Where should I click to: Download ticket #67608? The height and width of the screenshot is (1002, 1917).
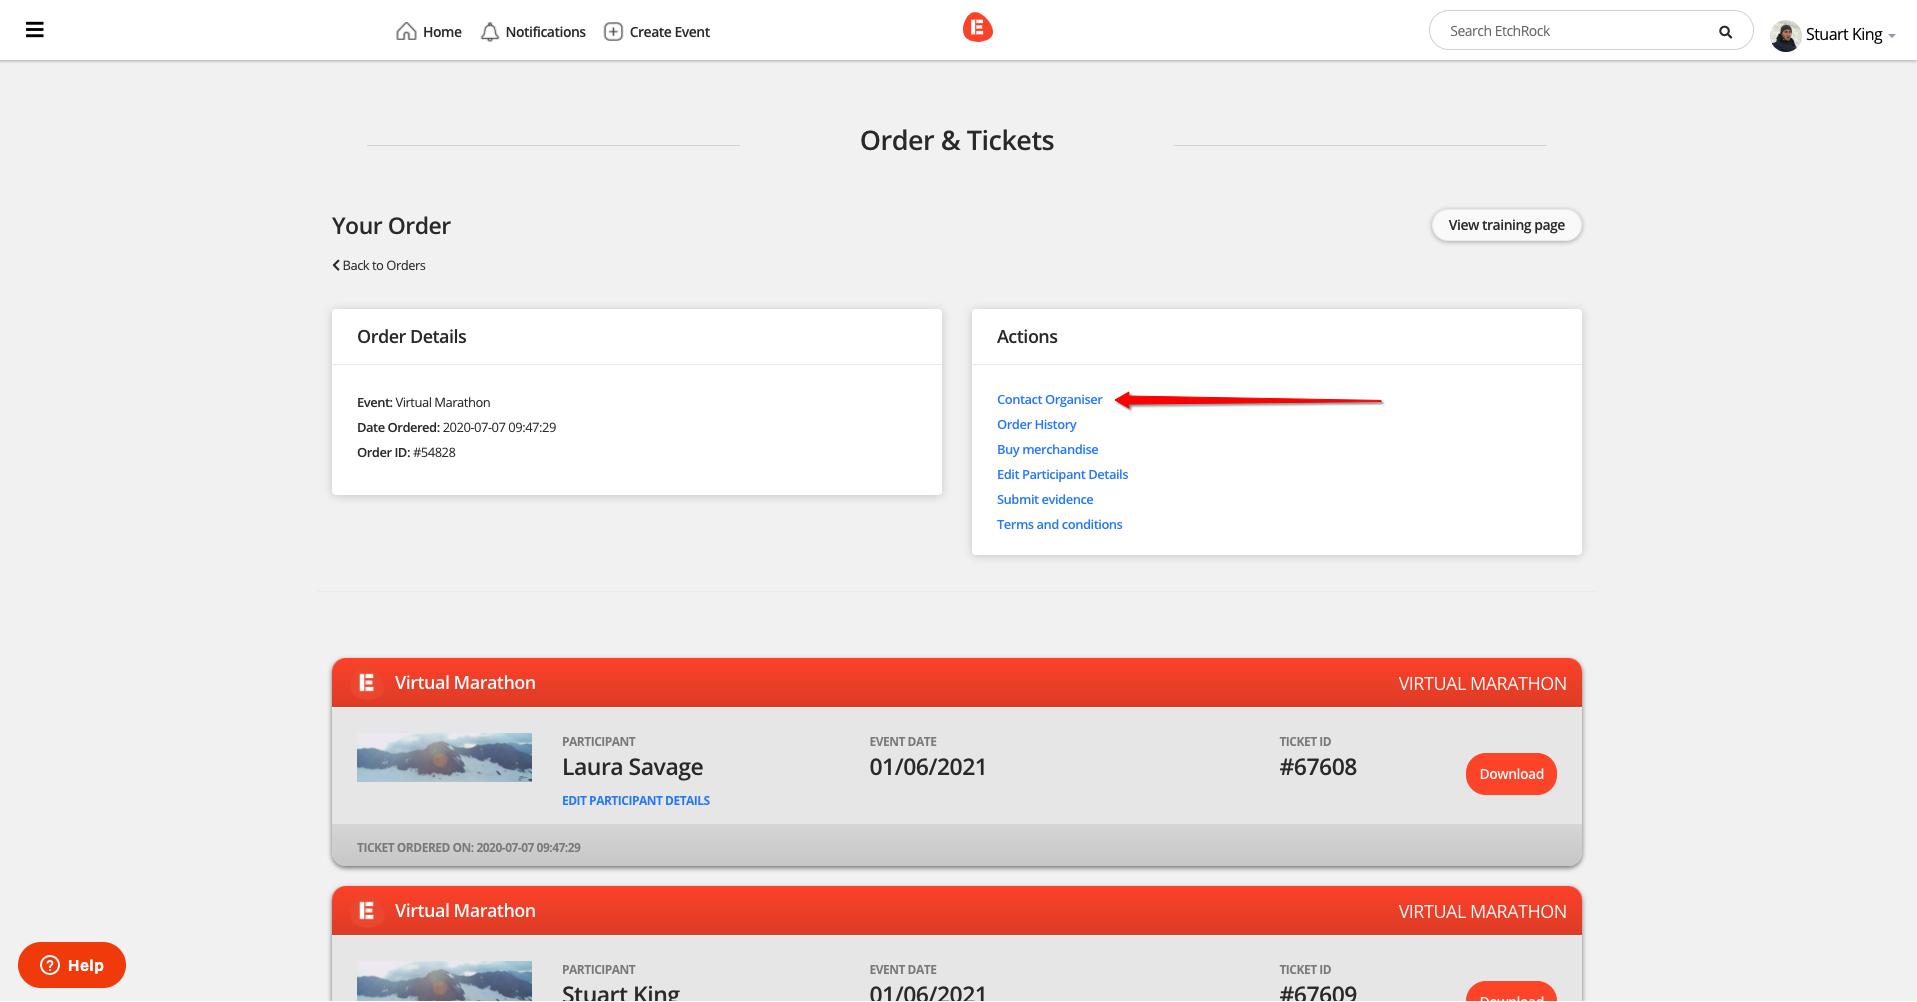tap(1510, 774)
